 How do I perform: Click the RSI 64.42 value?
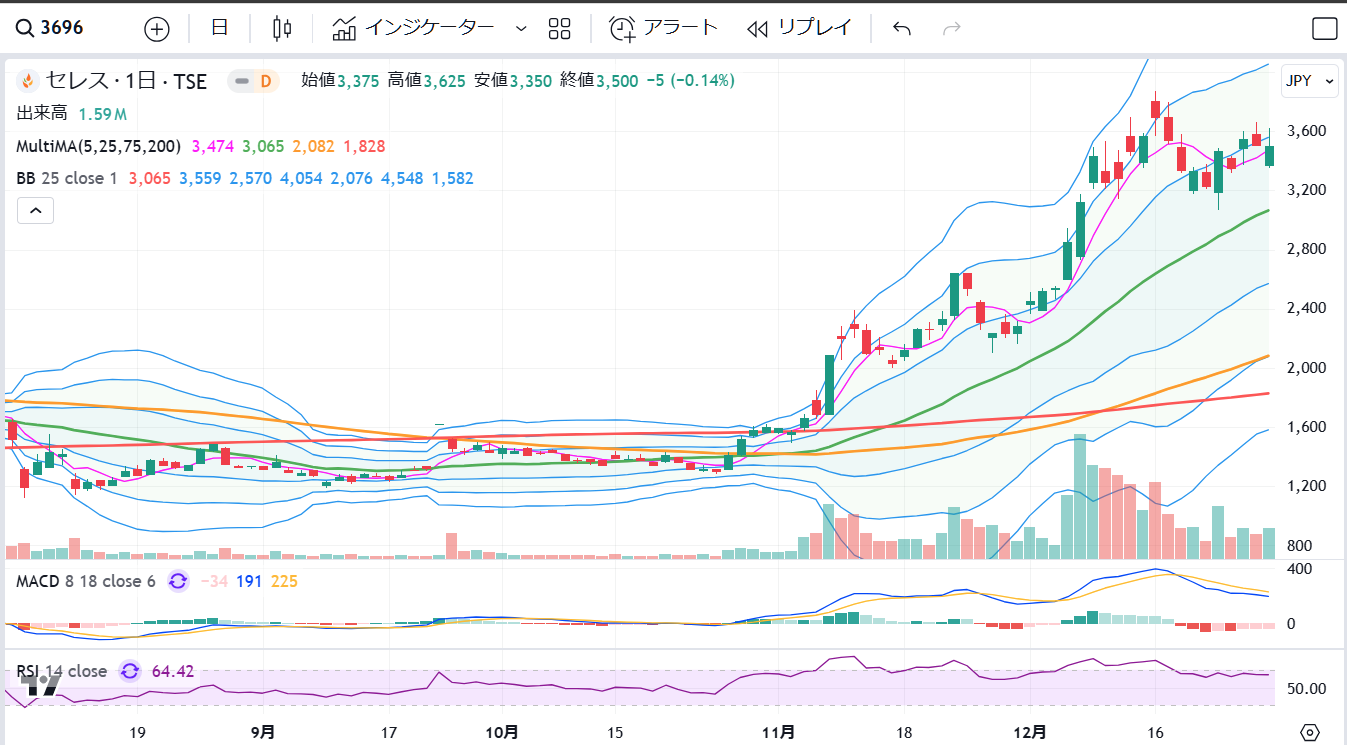pos(172,671)
